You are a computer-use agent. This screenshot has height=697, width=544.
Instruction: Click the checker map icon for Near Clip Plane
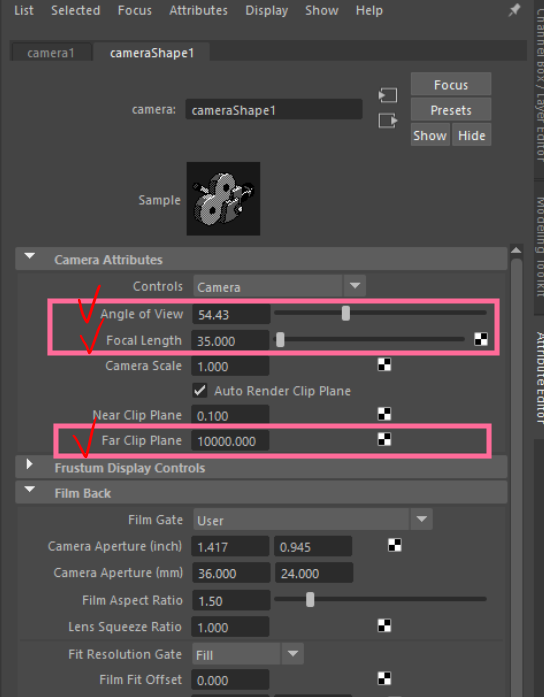click(384, 414)
